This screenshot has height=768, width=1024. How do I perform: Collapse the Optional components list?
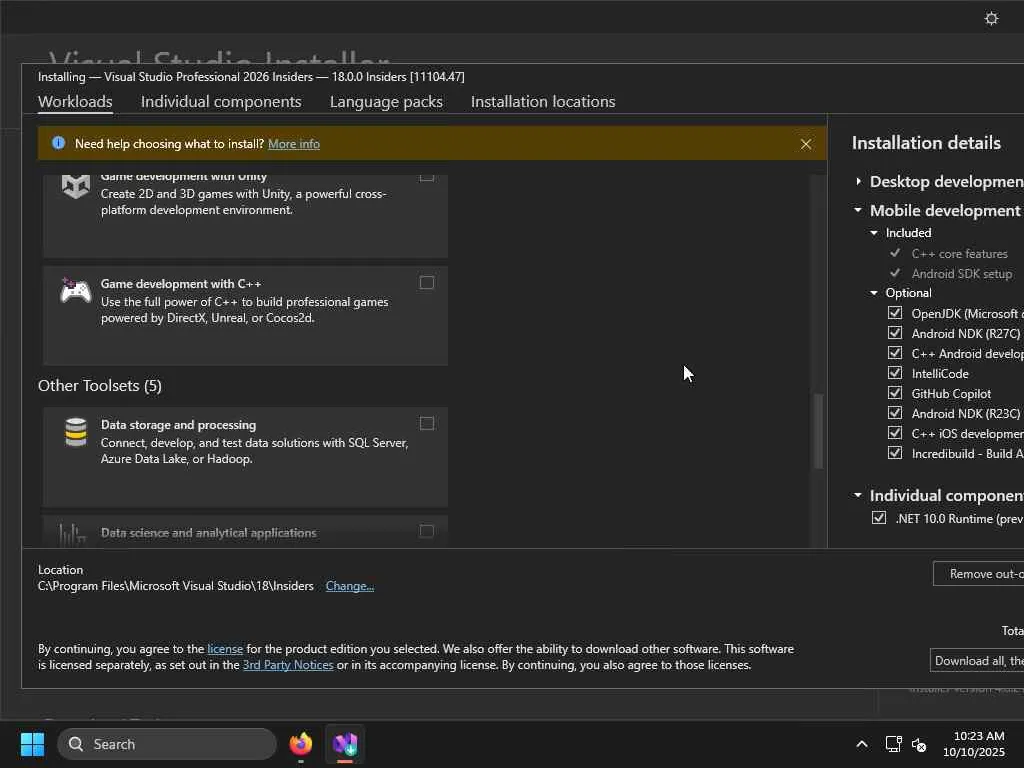(874, 293)
